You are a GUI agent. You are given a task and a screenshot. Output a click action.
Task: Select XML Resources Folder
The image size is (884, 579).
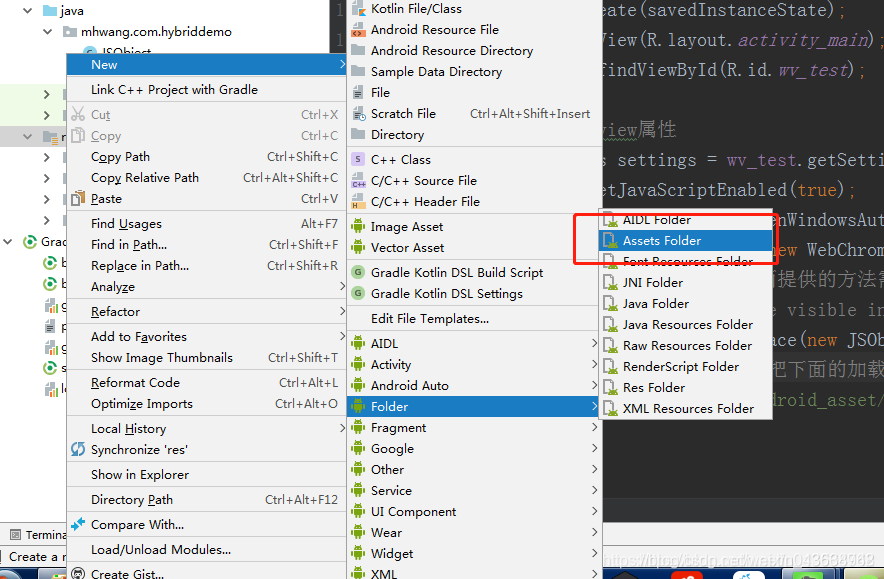coord(686,409)
